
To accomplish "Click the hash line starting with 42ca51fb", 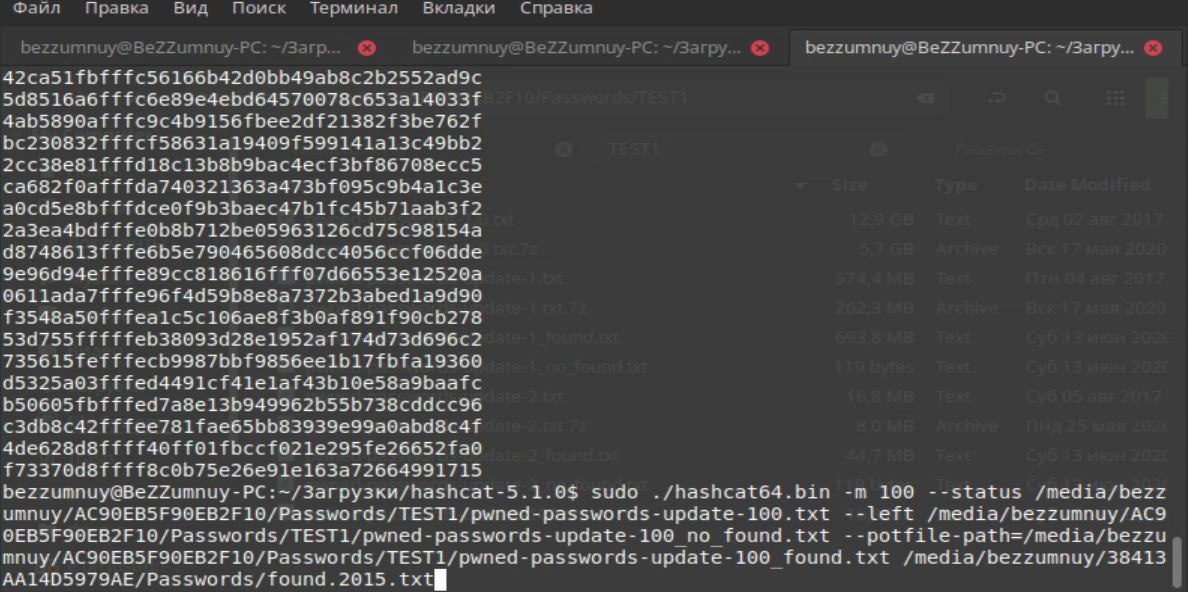I will (242, 78).
